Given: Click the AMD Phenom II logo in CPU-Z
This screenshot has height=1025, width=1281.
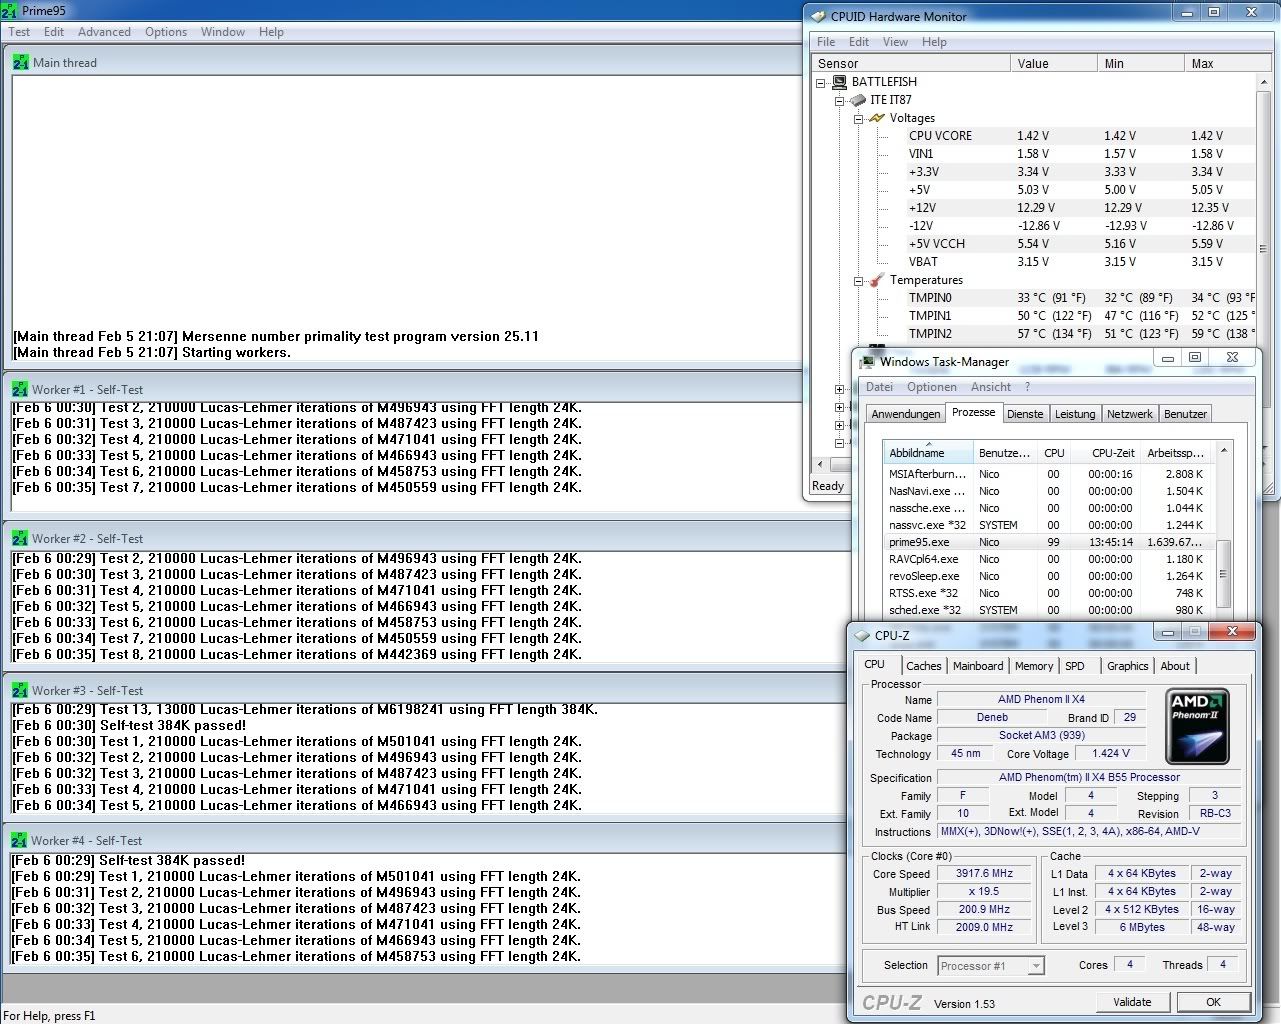Looking at the screenshot, I should [x=1198, y=725].
